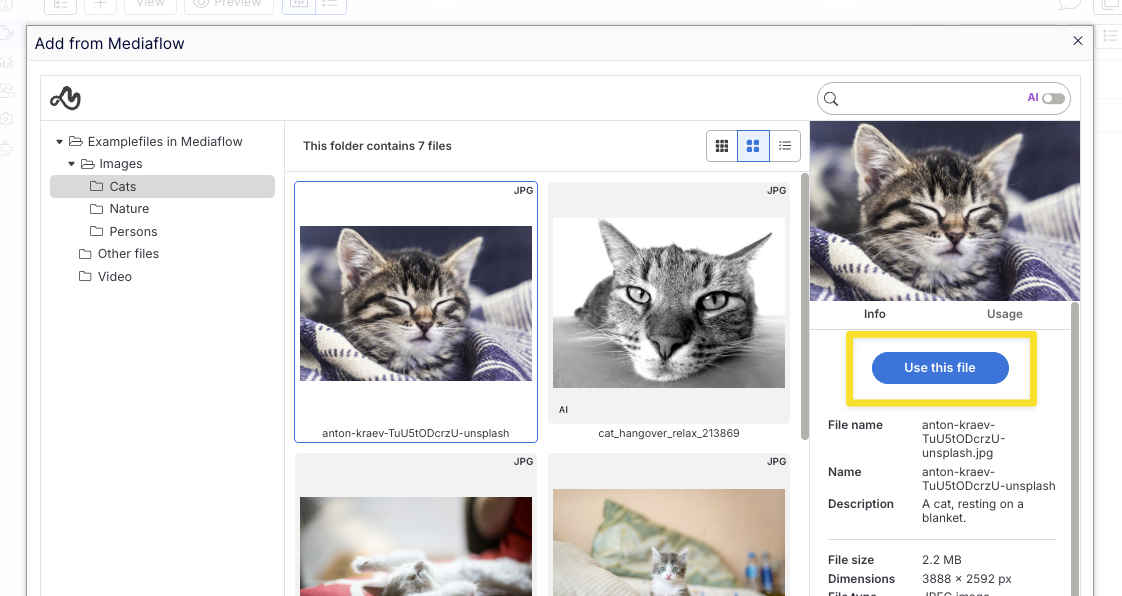
Task: Click the file grid scrollbar
Action: pos(804,306)
